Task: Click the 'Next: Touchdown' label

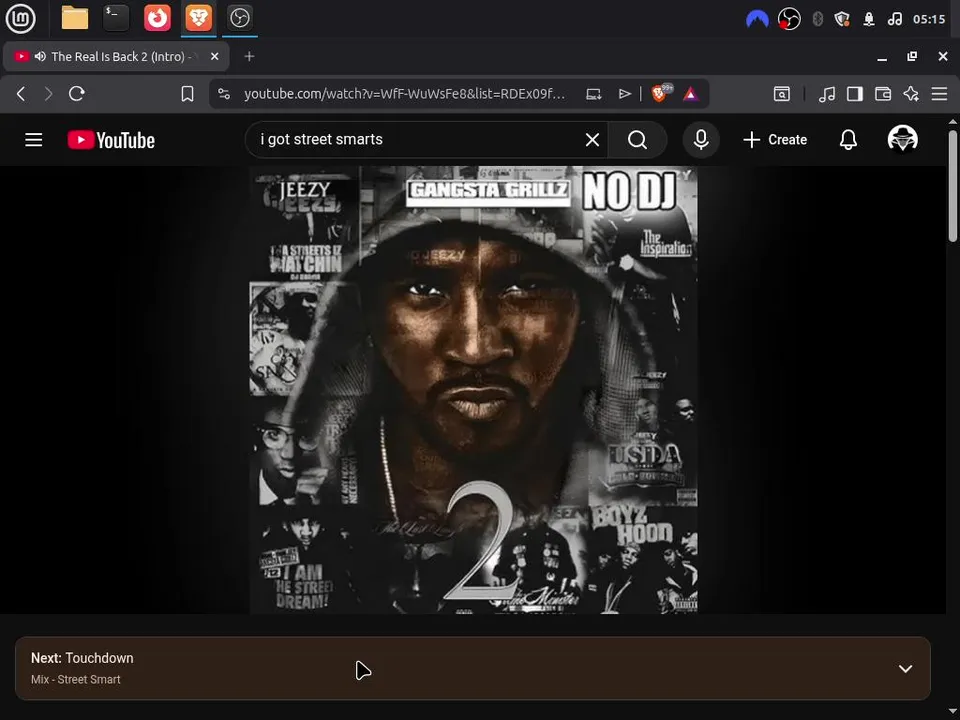Action: 82,658
